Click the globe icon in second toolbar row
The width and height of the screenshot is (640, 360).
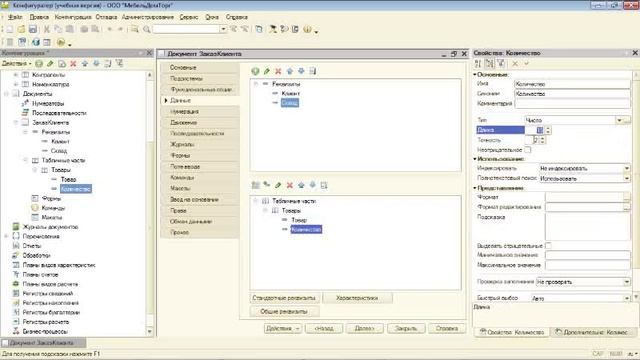click(36, 42)
